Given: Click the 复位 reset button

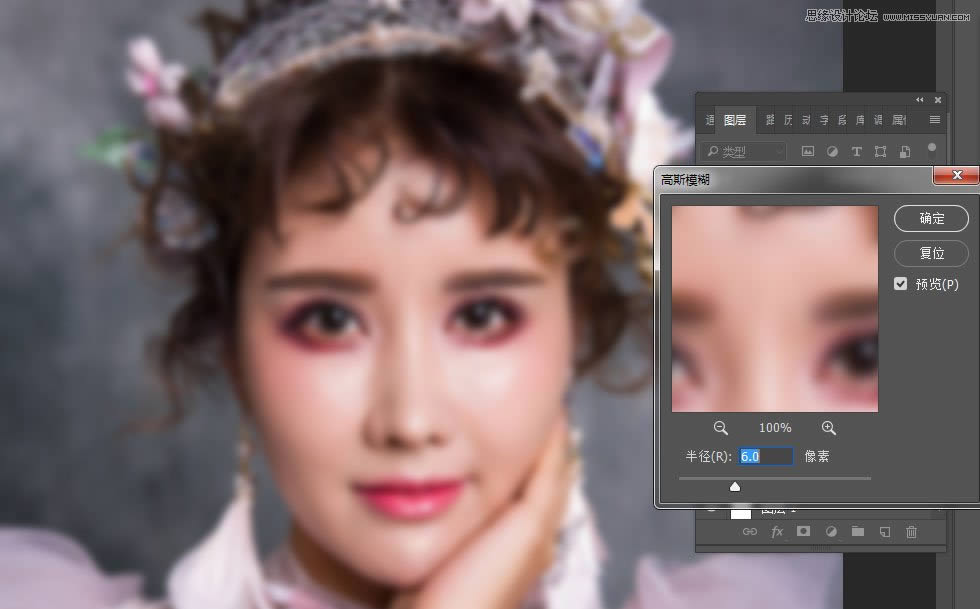Looking at the screenshot, I should tap(931, 253).
